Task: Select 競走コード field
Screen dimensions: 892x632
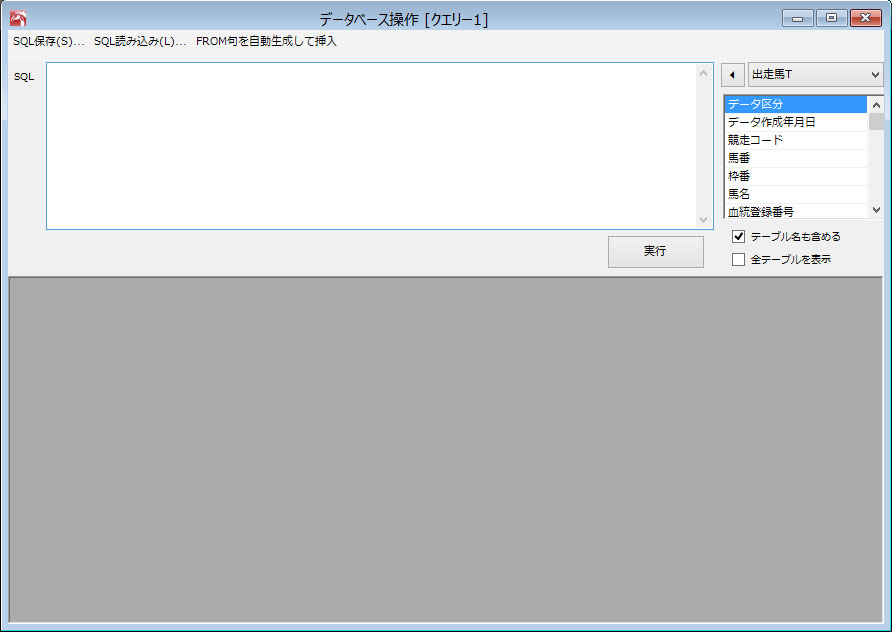Action: pyautogui.click(x=796, y=140)
